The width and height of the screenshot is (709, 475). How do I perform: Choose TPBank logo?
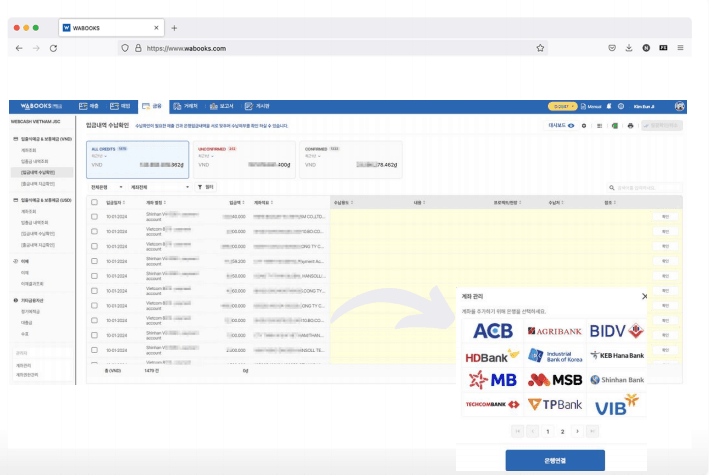[x=555, y=404]
